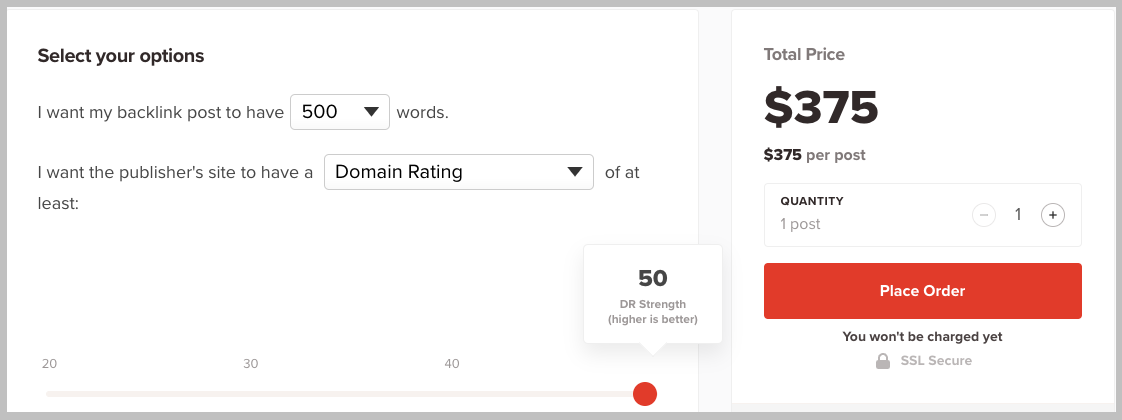Increase post quantity with the plus icon

pos(1052,215)
